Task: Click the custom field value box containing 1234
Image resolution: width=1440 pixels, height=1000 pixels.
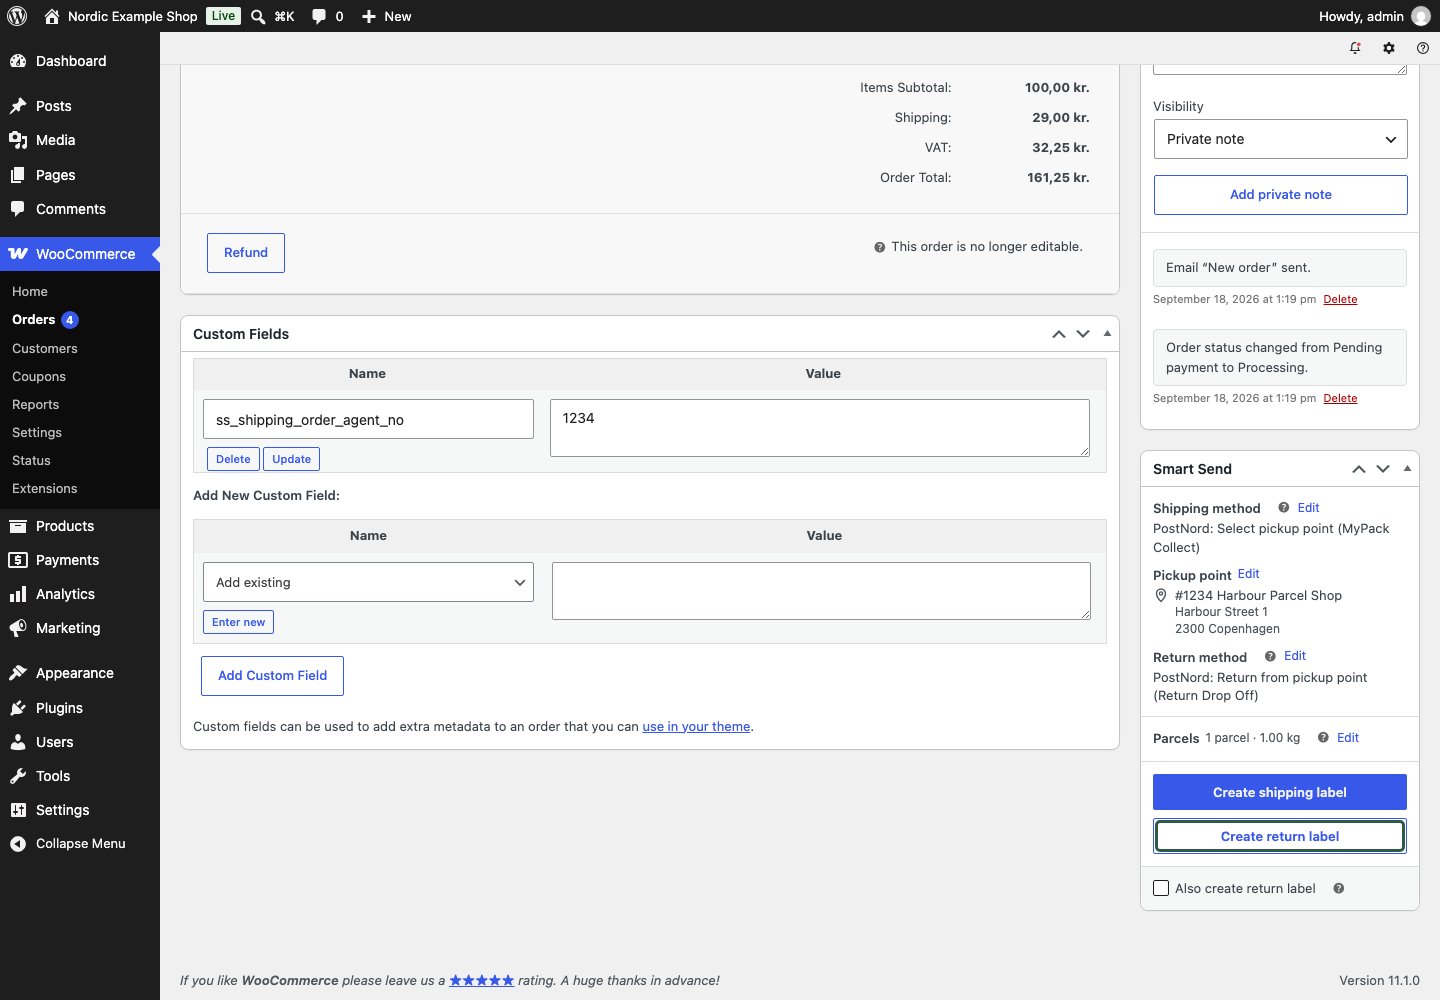Action: tap(820, 428)
